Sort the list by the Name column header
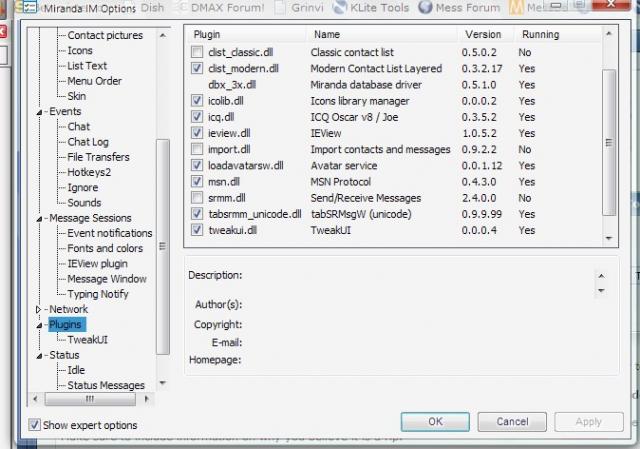The width and height of the screenshot is (640, 449). tap(327, 34)
